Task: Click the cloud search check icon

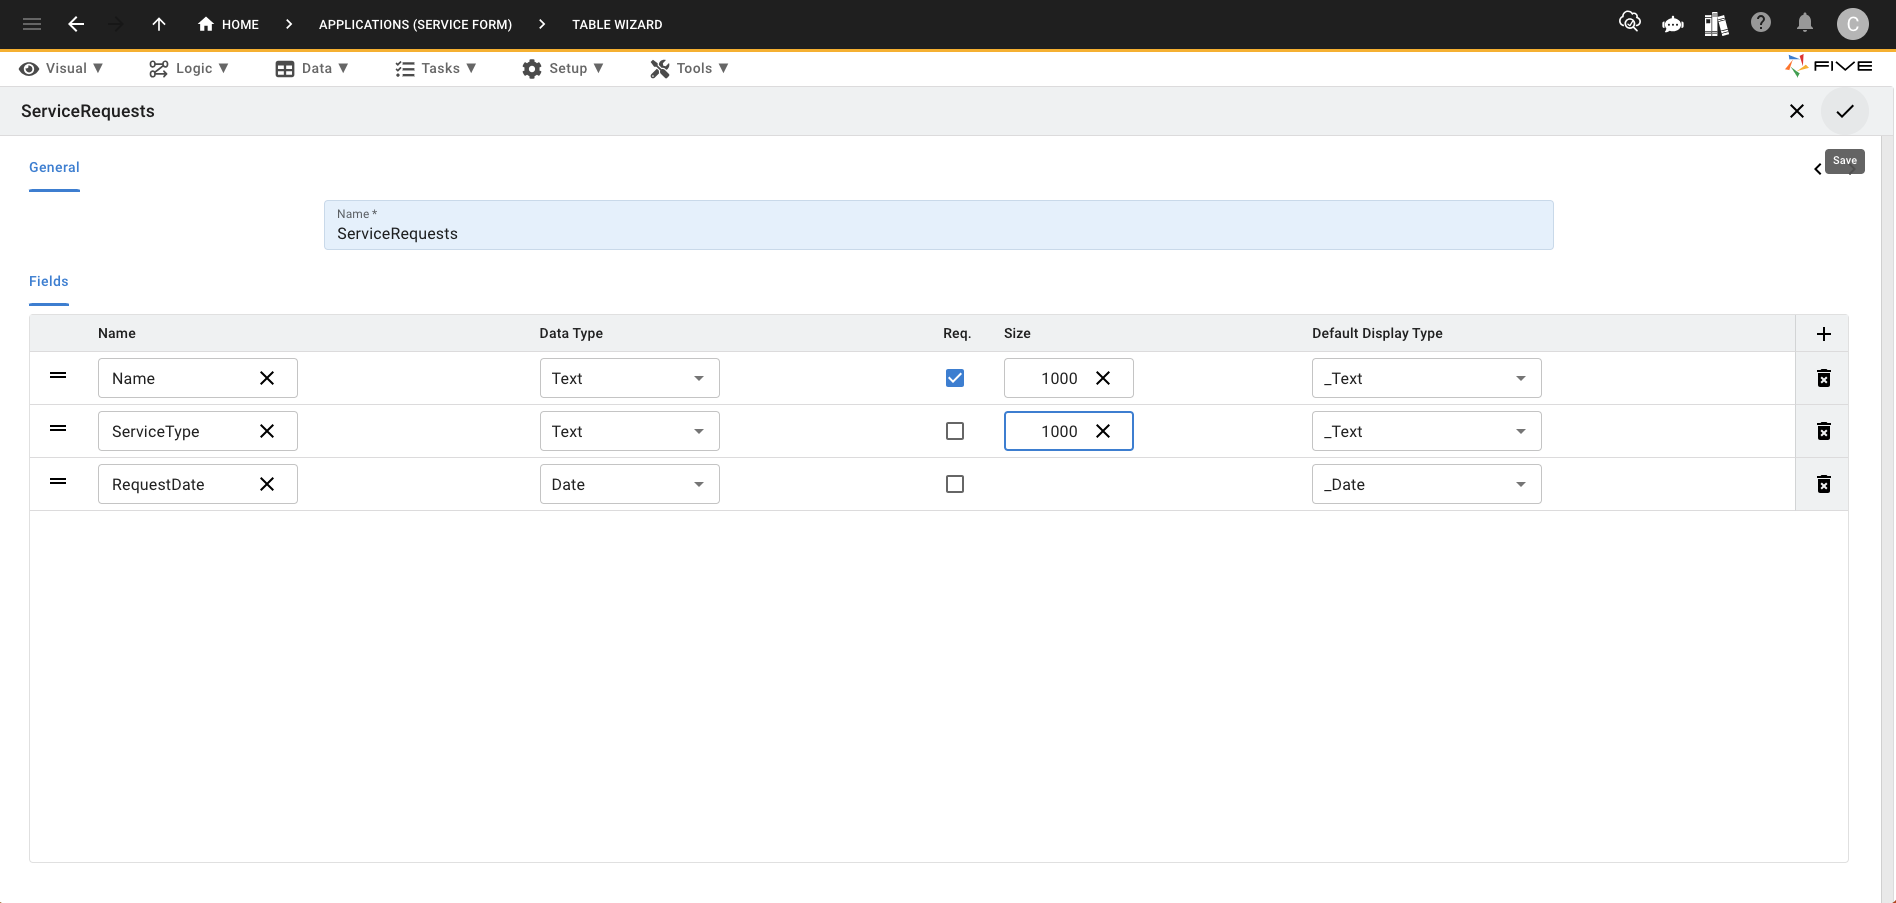Action: point(1630,20)
